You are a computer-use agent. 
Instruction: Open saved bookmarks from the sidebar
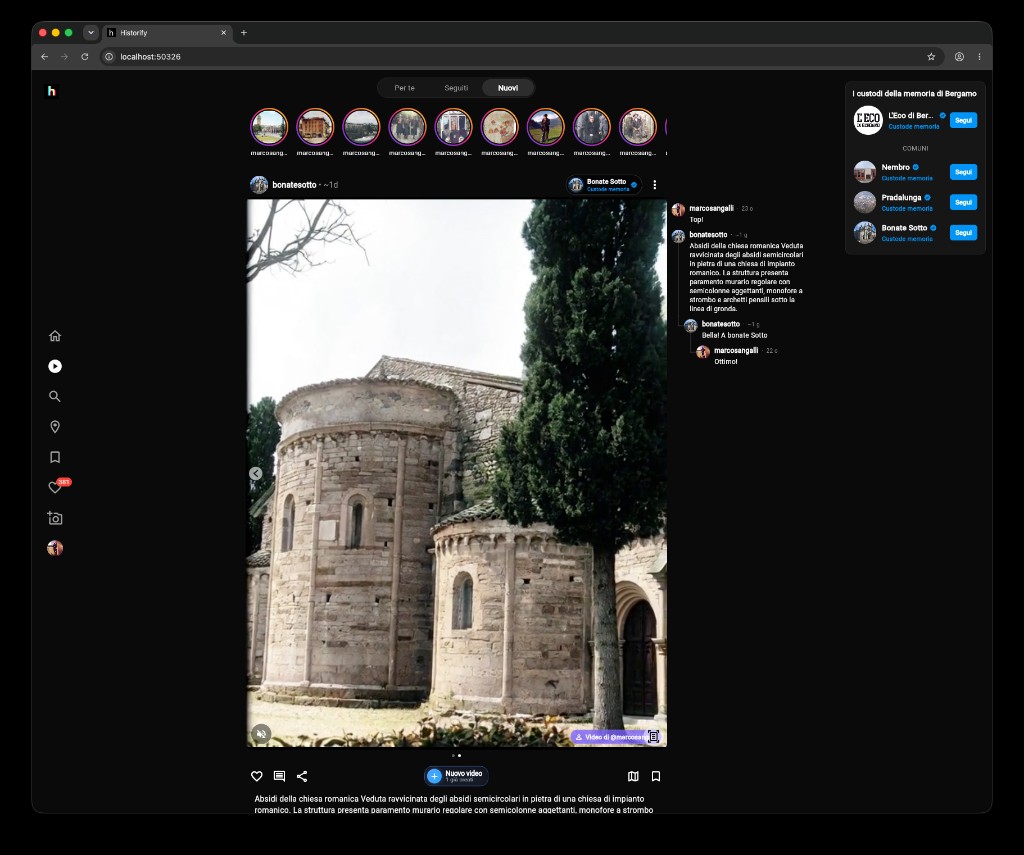(55, 457)
